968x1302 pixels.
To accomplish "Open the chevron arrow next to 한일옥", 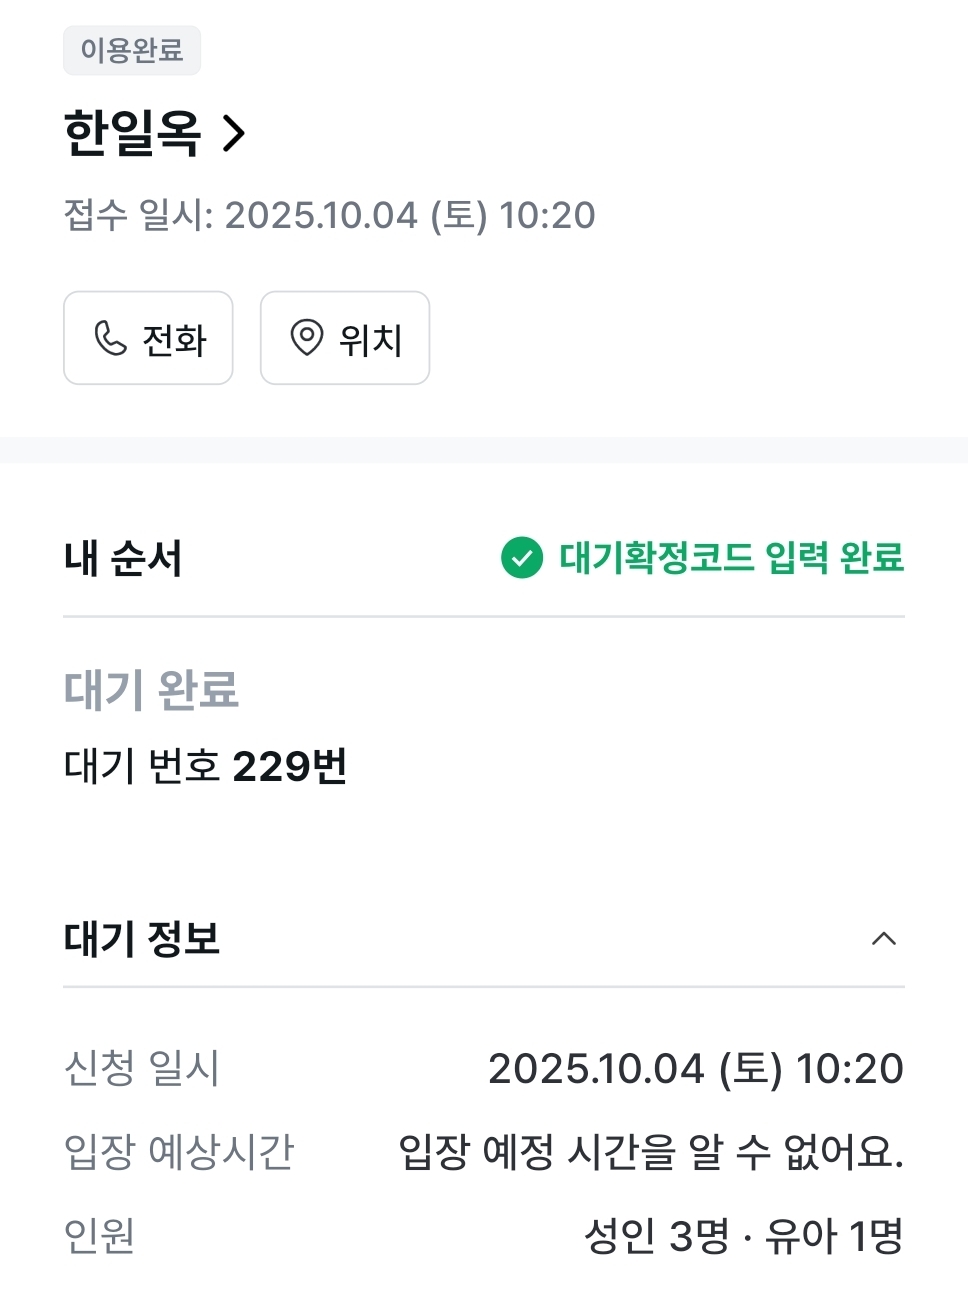I will (x=234, y=133).
